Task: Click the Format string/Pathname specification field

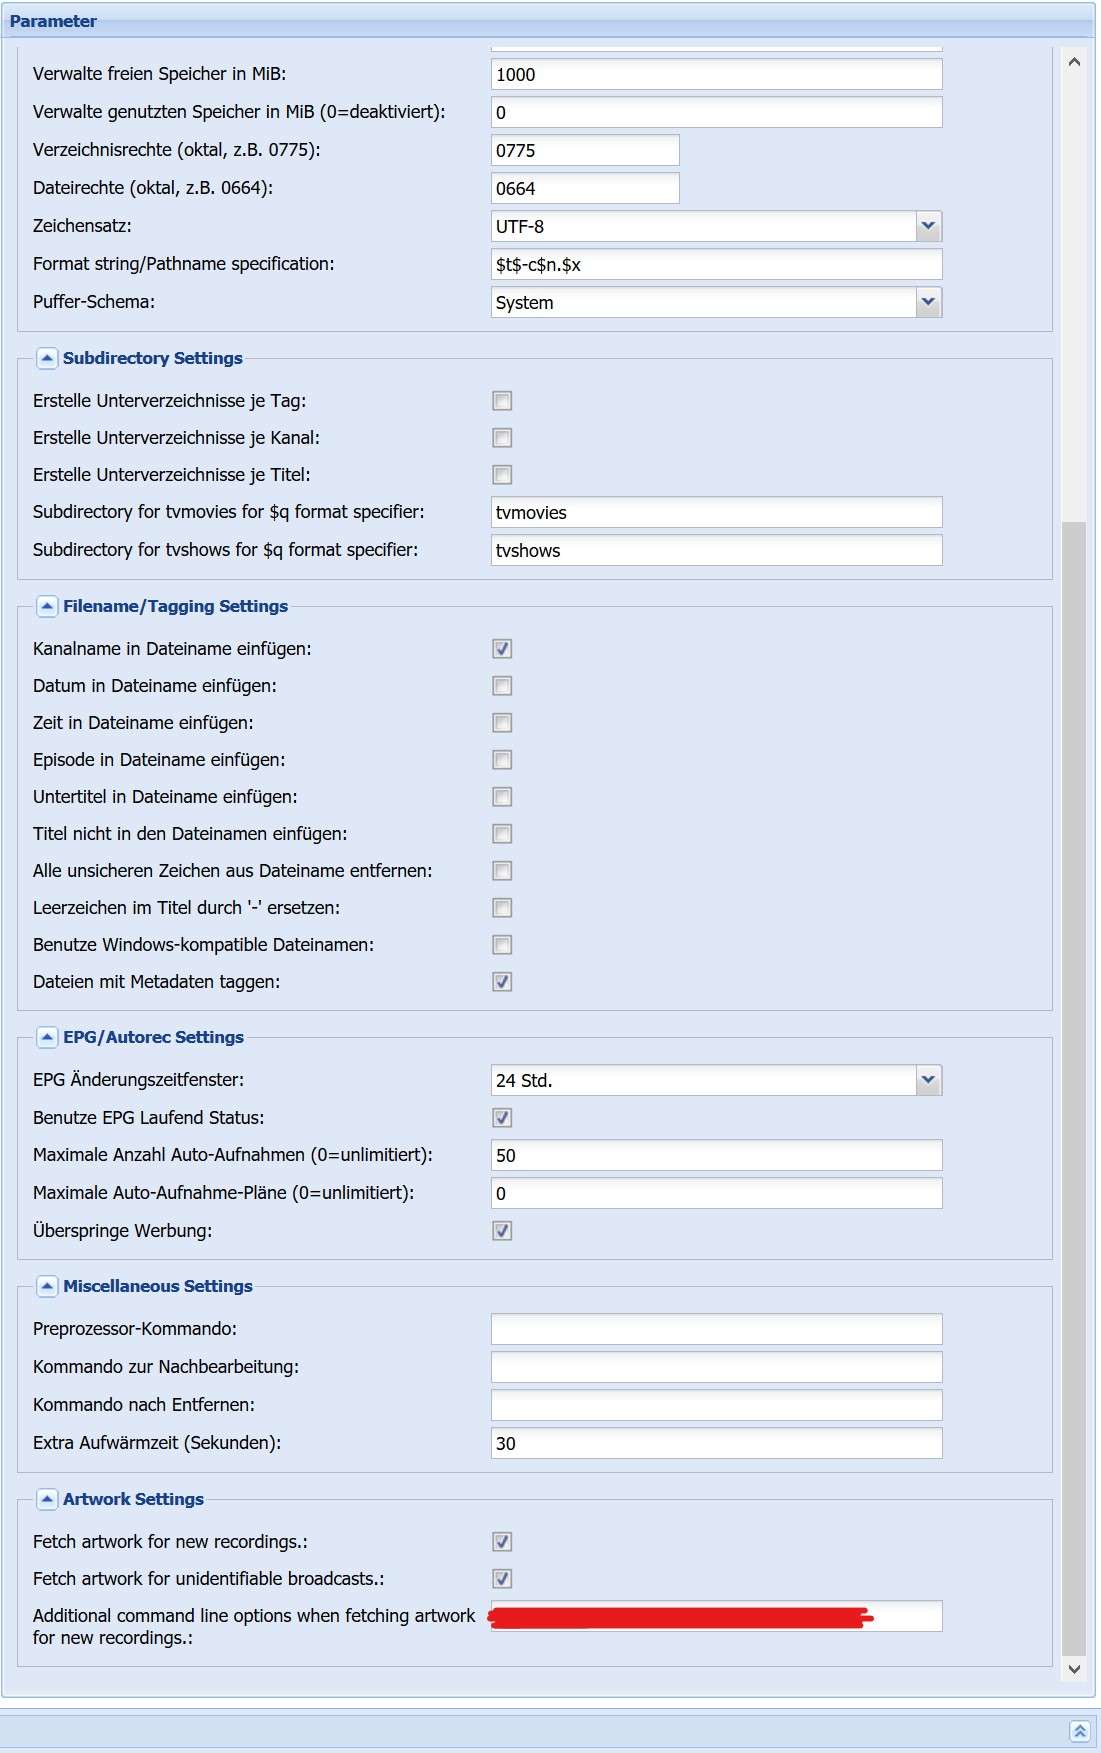Action: (x=716, y=264)
